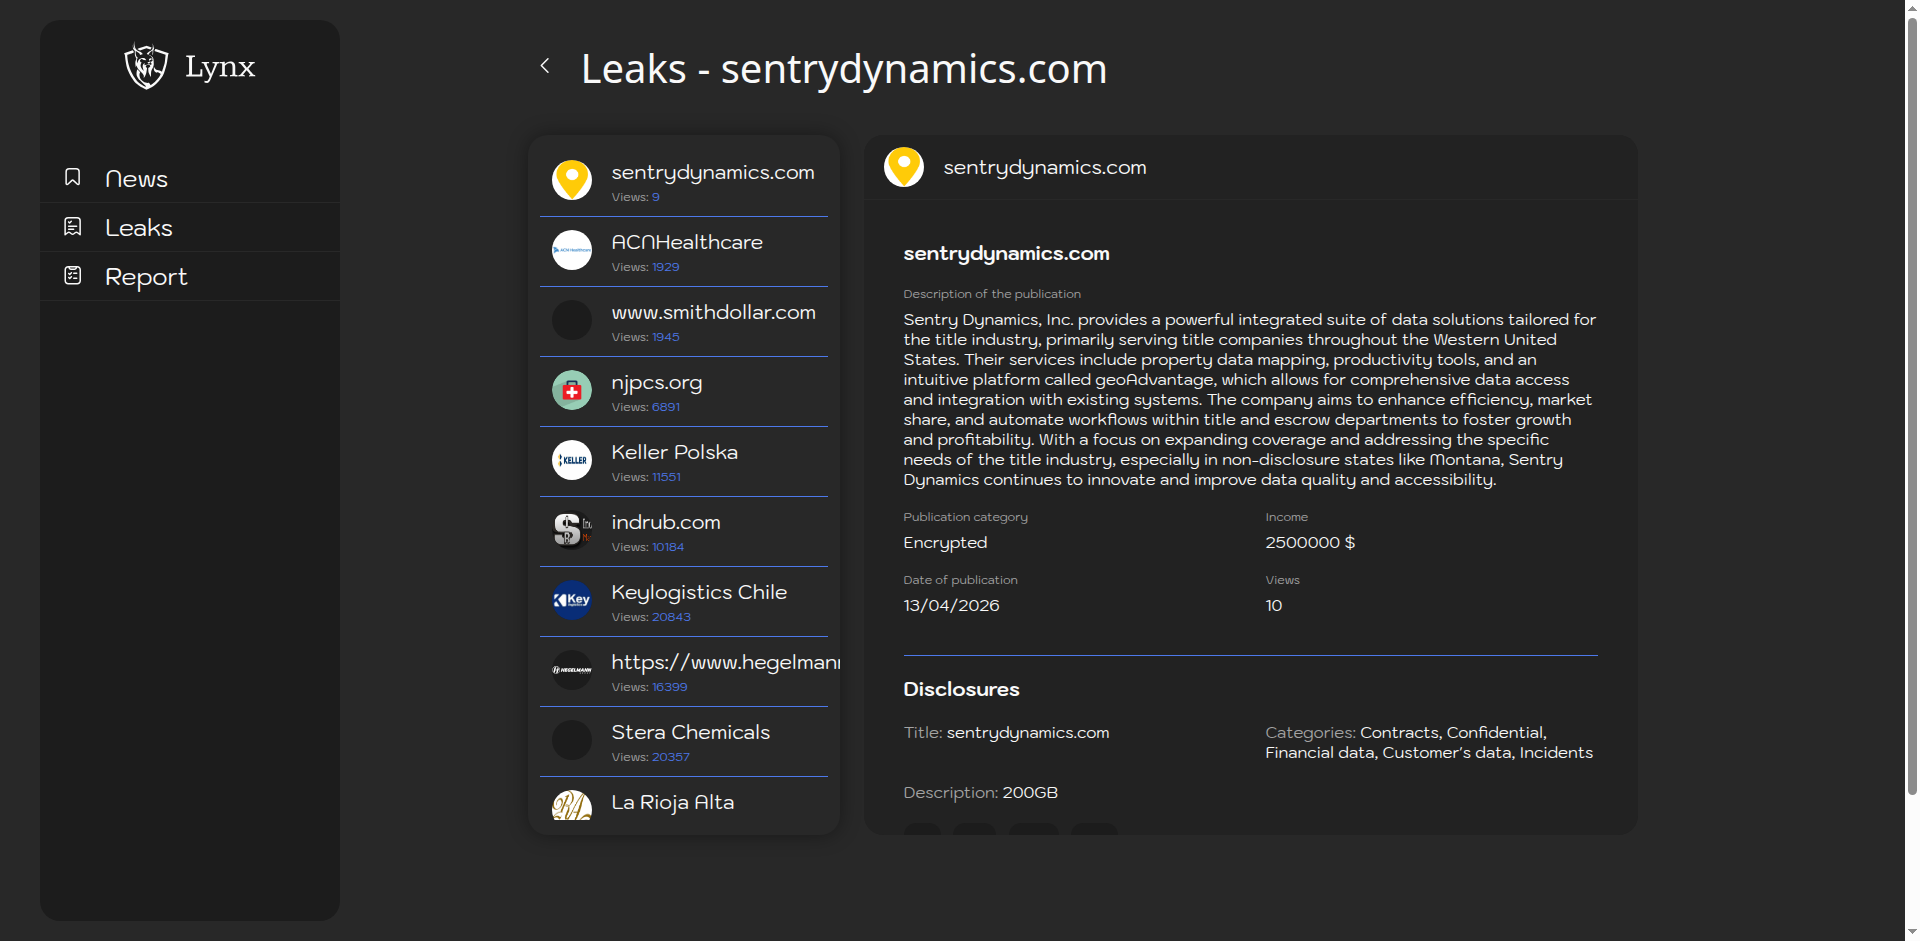1920x941 pixels.
Task: Click the bold sentrydynamics.com heading in details
Action: [x=1006, y=253]
